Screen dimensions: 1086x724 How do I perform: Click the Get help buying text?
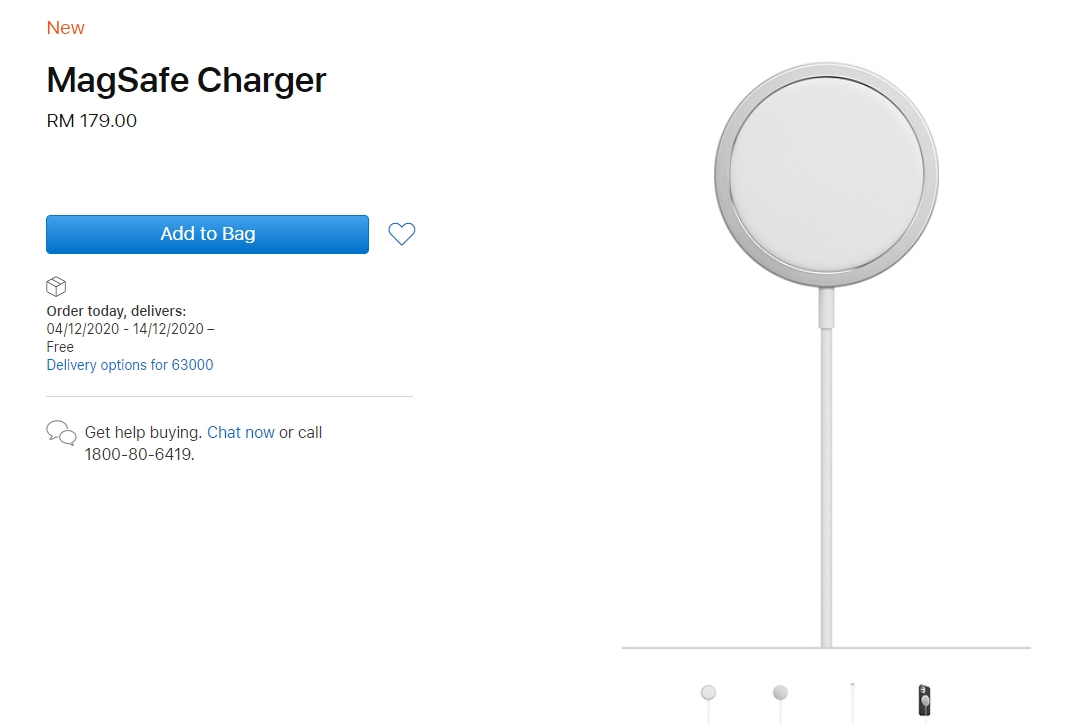(x=143, y=432)
